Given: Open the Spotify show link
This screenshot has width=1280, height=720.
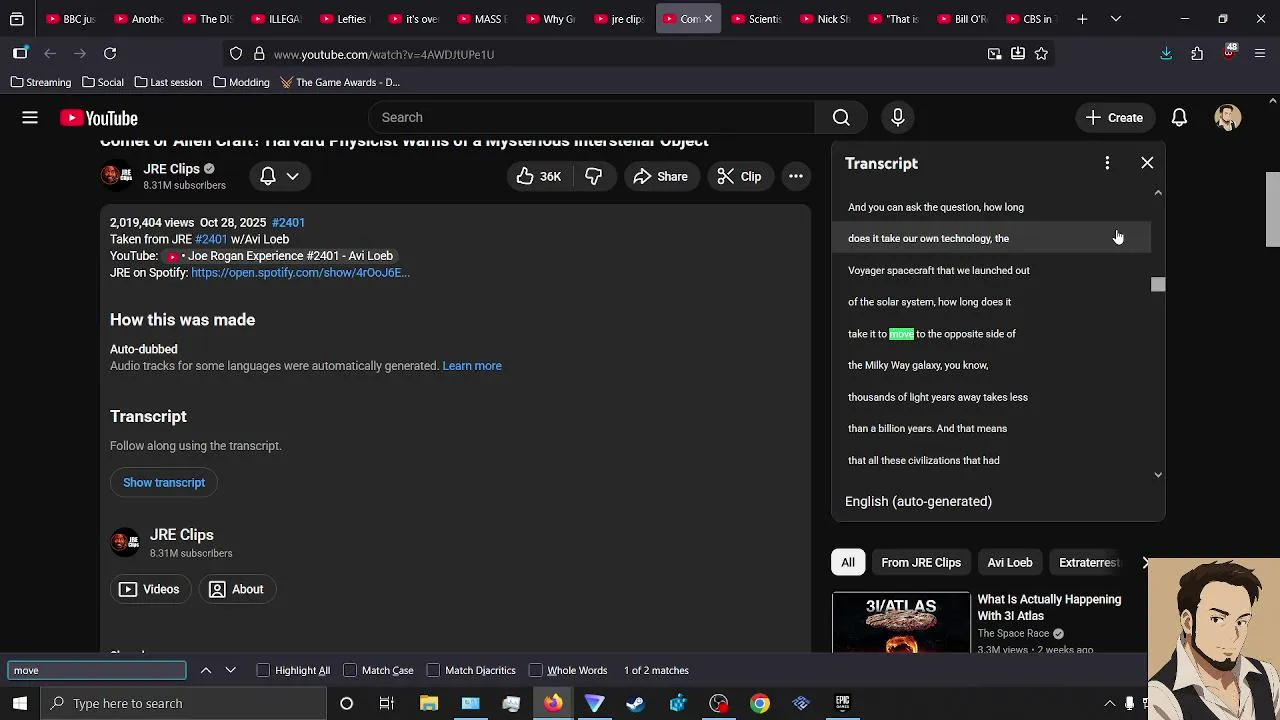Looking at the screenshot, I should pyautogui.click(x=300, y=272).
